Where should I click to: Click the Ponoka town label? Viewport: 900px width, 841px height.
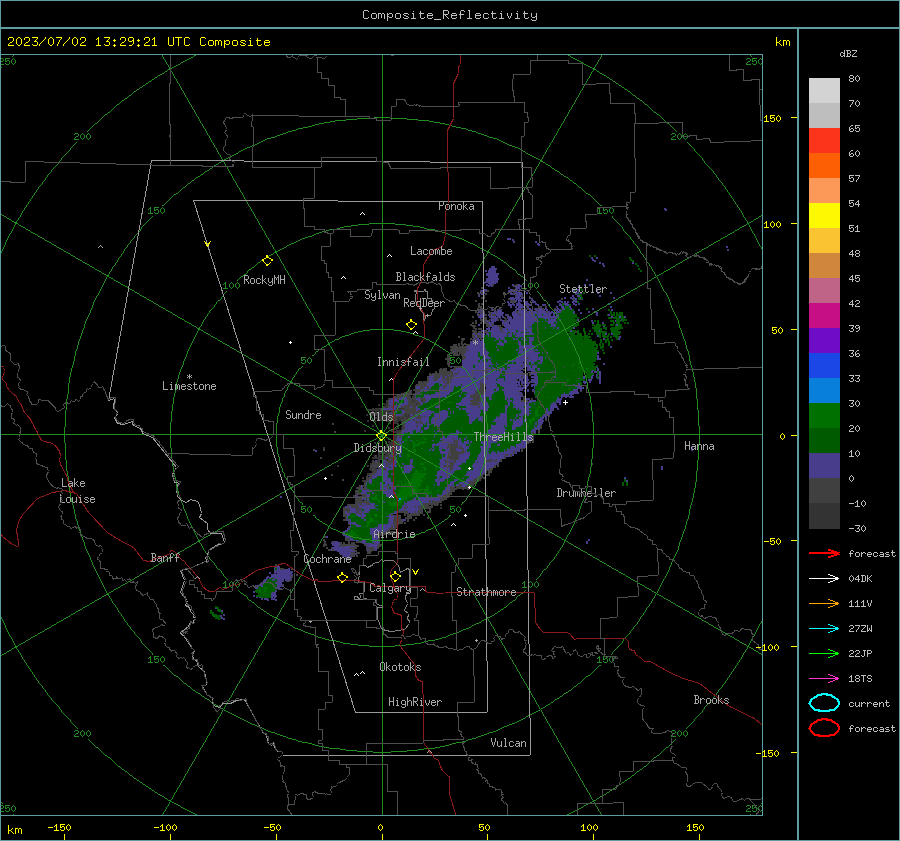tap(456, 206)
